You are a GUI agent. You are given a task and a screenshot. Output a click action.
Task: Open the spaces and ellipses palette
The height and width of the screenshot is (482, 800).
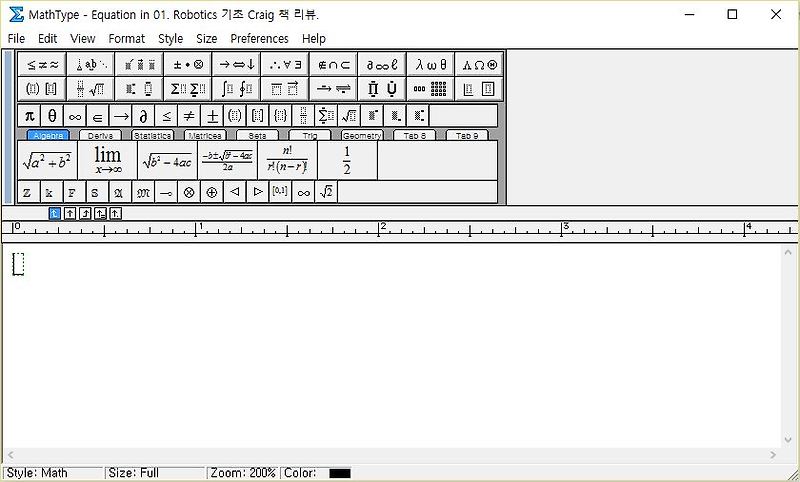tap(91, 65)
